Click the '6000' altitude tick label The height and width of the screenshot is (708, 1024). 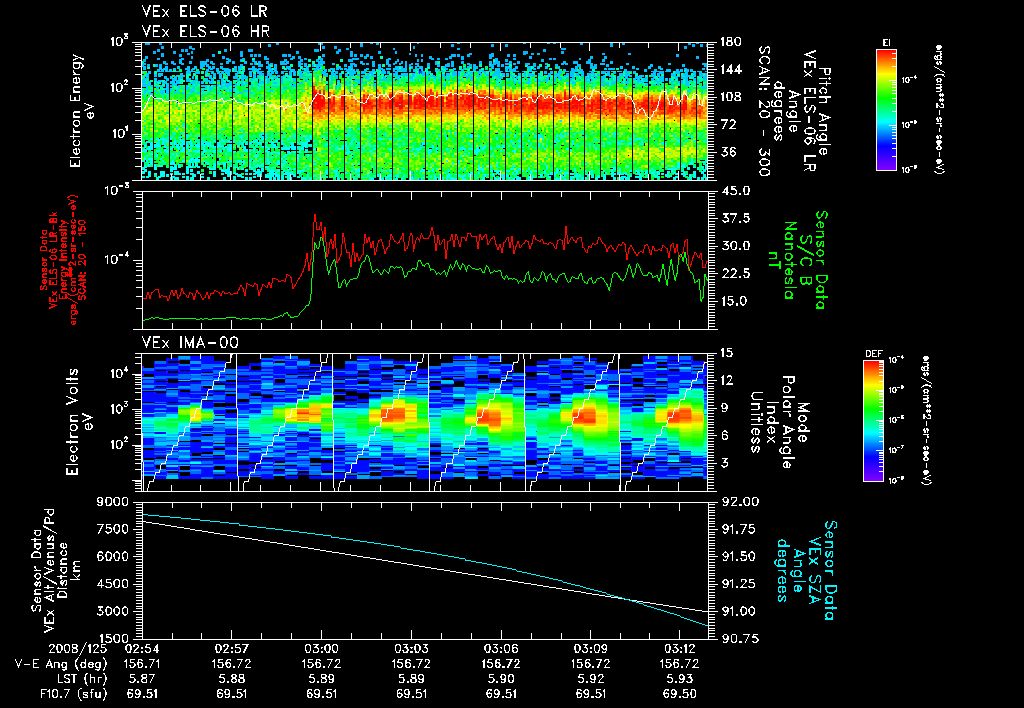click(x=114, y=557)
